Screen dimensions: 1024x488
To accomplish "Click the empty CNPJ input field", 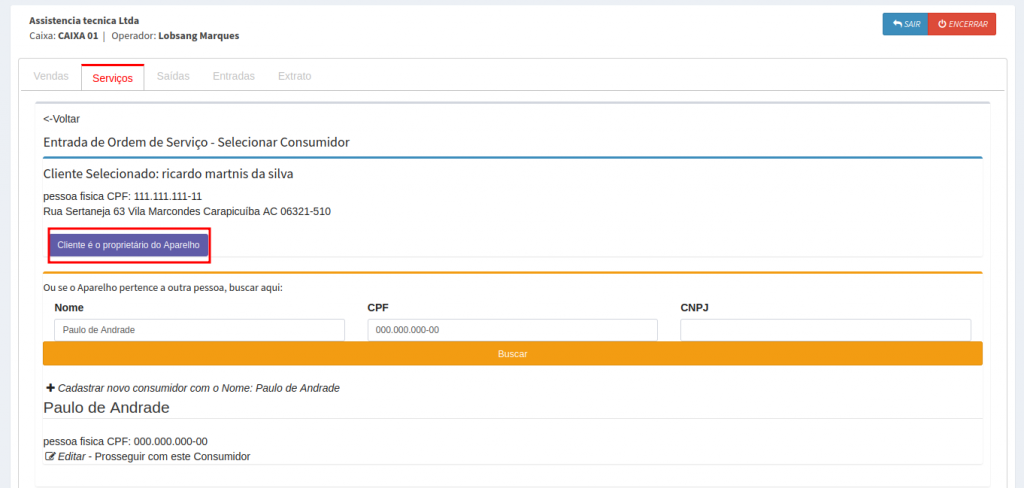I will coord(825,330).
